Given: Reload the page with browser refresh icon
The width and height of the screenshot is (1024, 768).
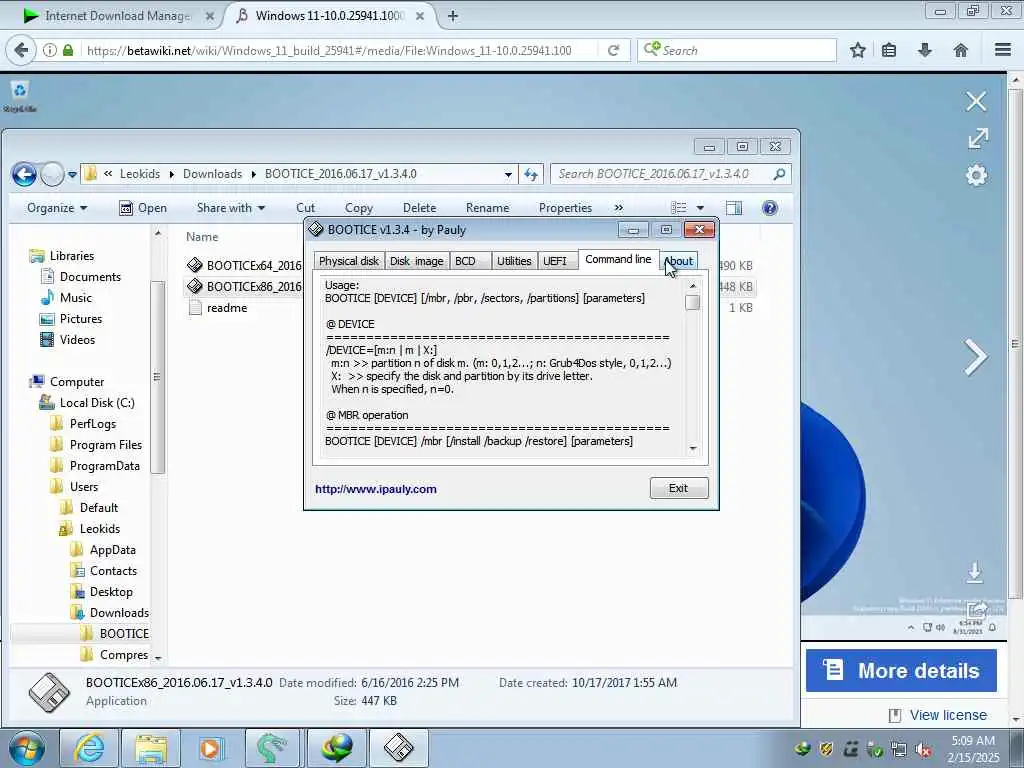Looking at the screenshot, I should tap(613, 50).
